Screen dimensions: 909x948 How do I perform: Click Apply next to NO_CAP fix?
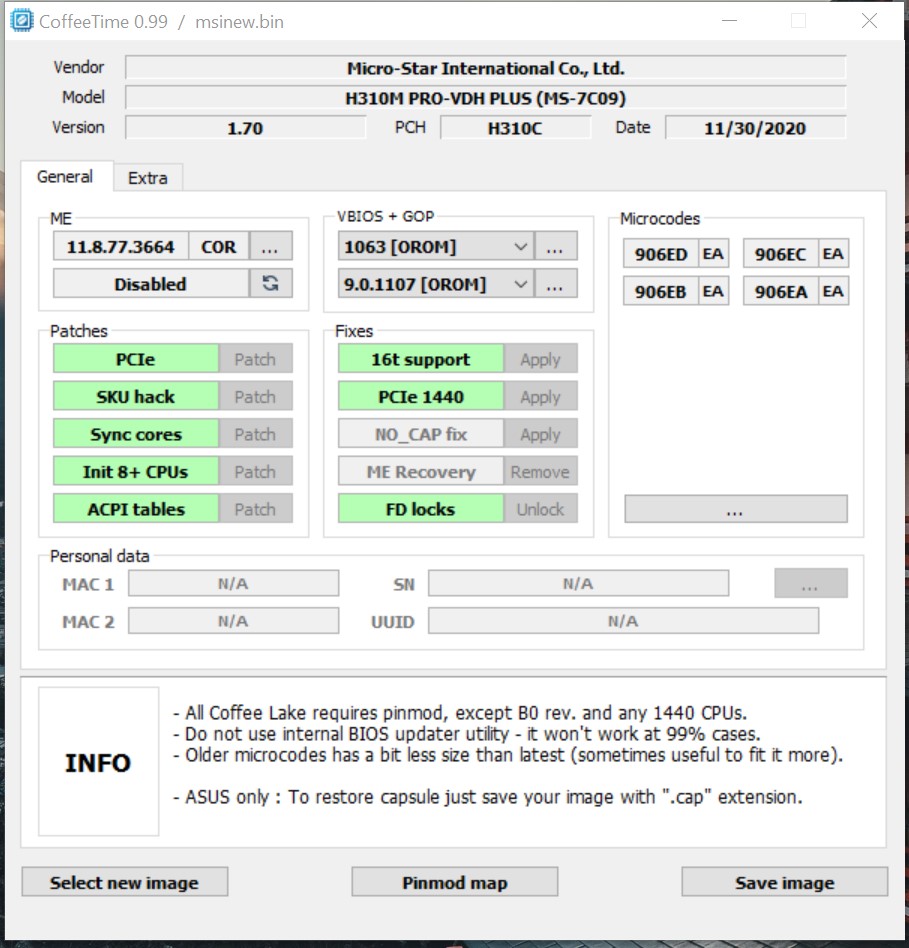(x=540, y=434)
